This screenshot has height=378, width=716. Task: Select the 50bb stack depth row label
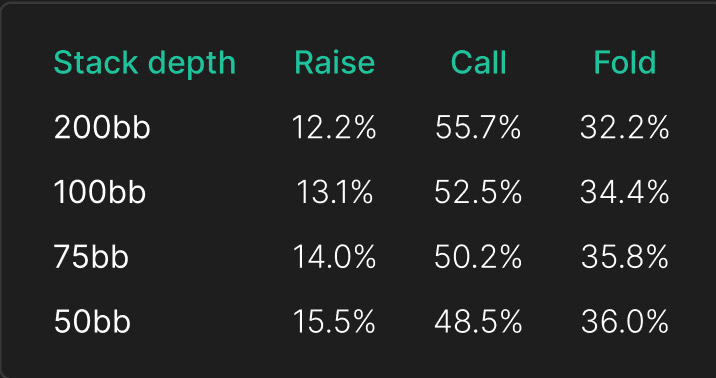[92, 321]
